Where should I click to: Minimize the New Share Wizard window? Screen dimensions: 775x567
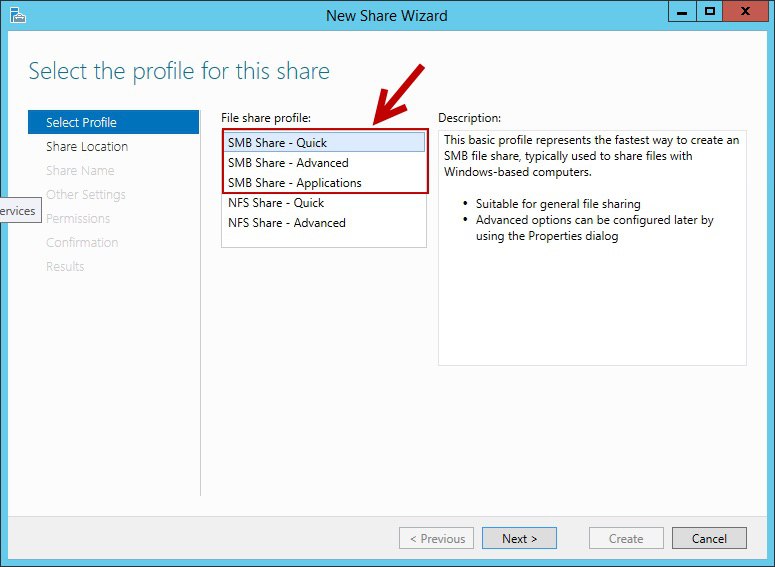click(682, 12)
